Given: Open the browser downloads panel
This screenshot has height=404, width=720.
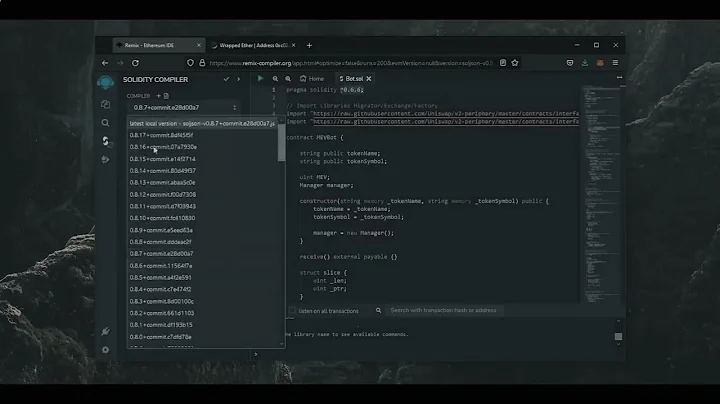Looking at the screenshot, I should point(585,63).
